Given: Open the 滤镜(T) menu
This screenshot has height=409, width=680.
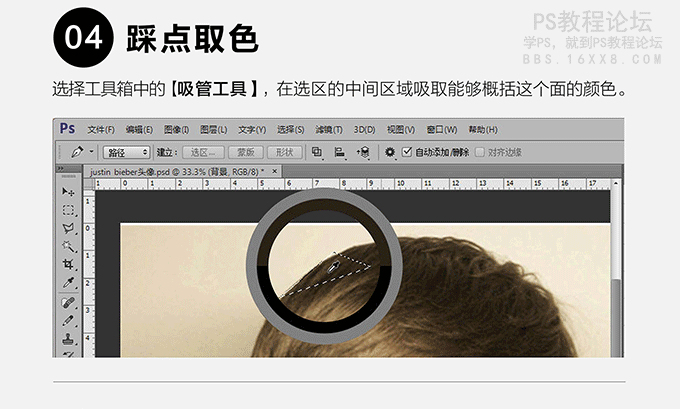Looking at the screenshot, I should 329,130.
